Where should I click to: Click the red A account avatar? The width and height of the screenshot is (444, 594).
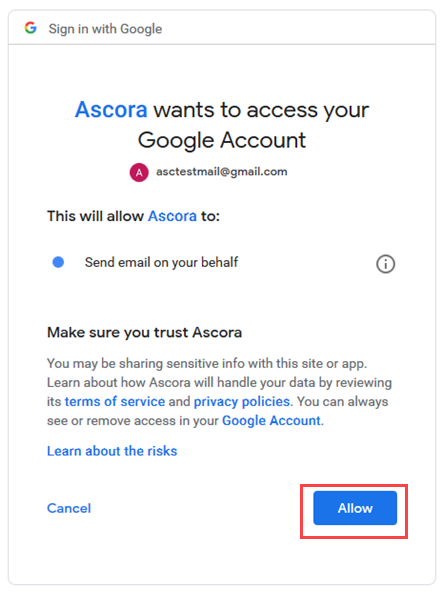click(139, 172)
